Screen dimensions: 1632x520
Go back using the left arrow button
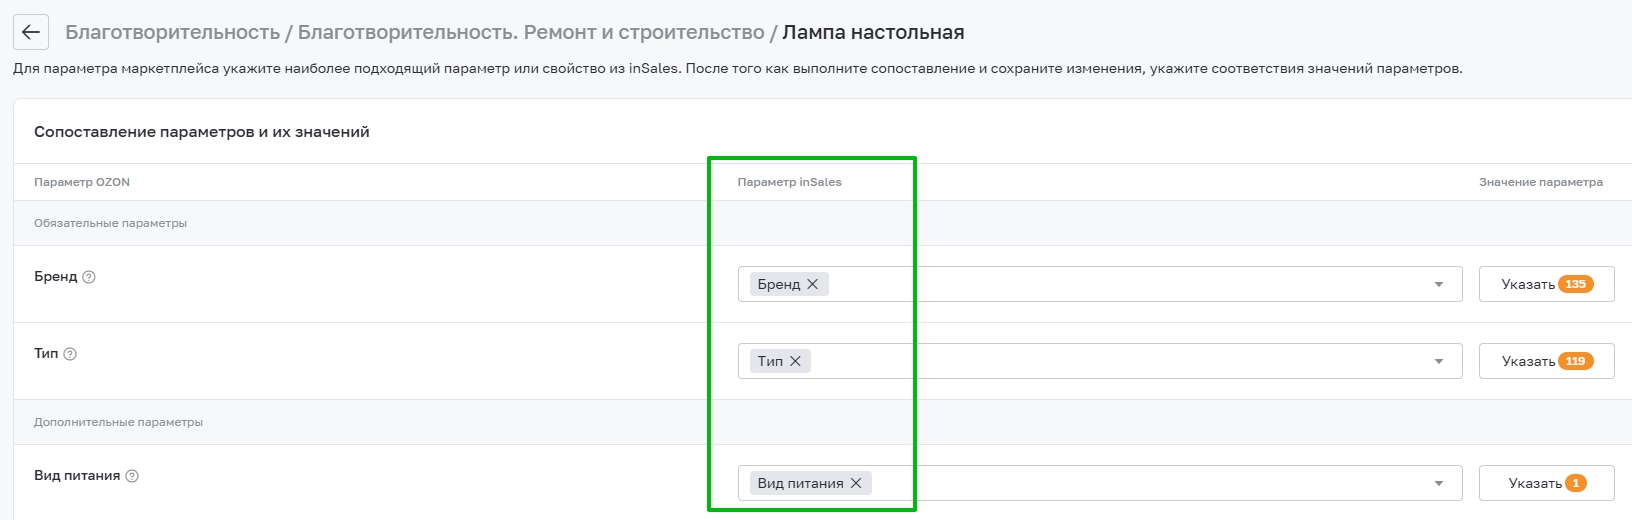[x=31, y=32]
